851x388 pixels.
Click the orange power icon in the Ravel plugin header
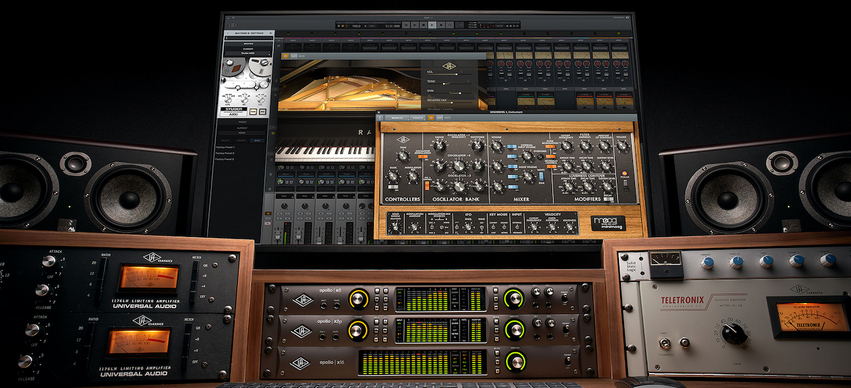point(285,56)
